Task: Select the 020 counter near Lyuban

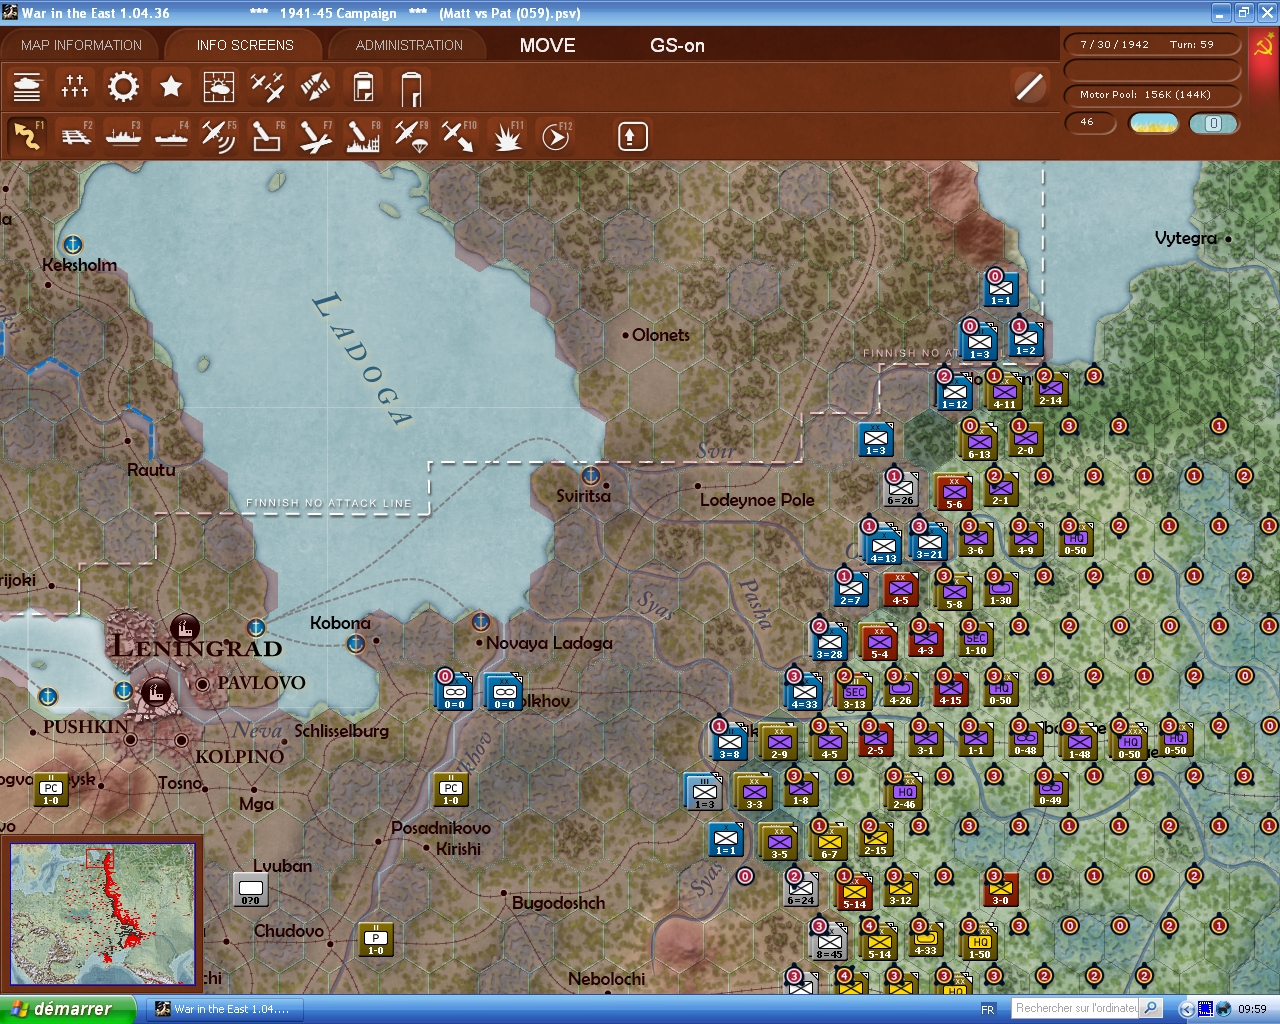Action: pos(250,890)
